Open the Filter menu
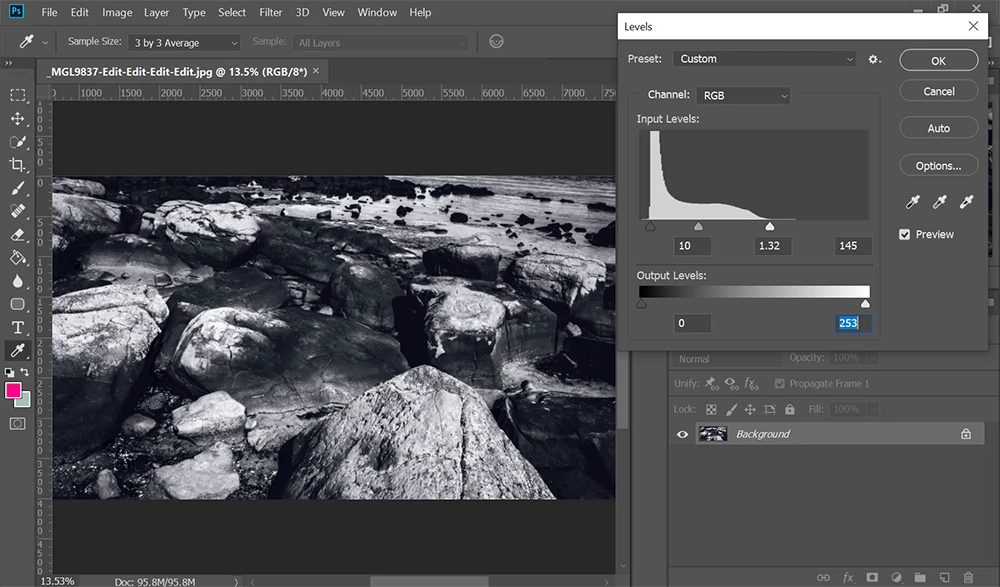The height and width of the screenshot is (587, 1000). point(270,12)
